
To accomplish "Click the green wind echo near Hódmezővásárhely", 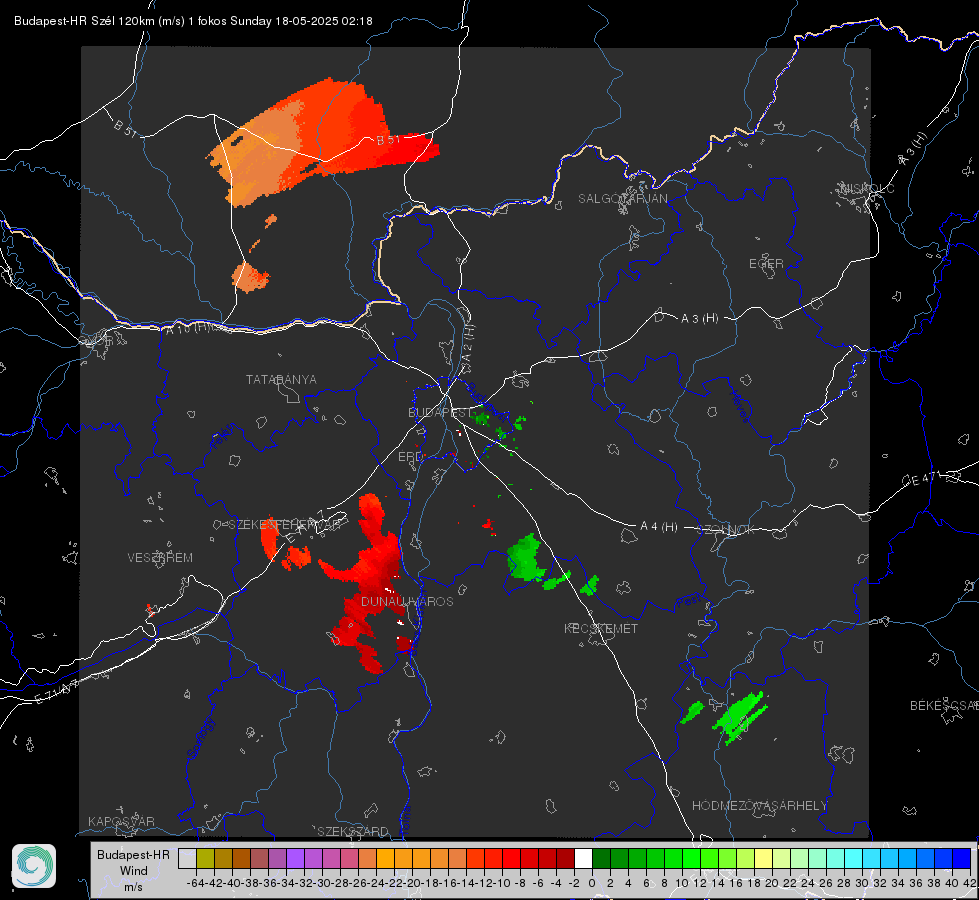I will tap(741, 716).
